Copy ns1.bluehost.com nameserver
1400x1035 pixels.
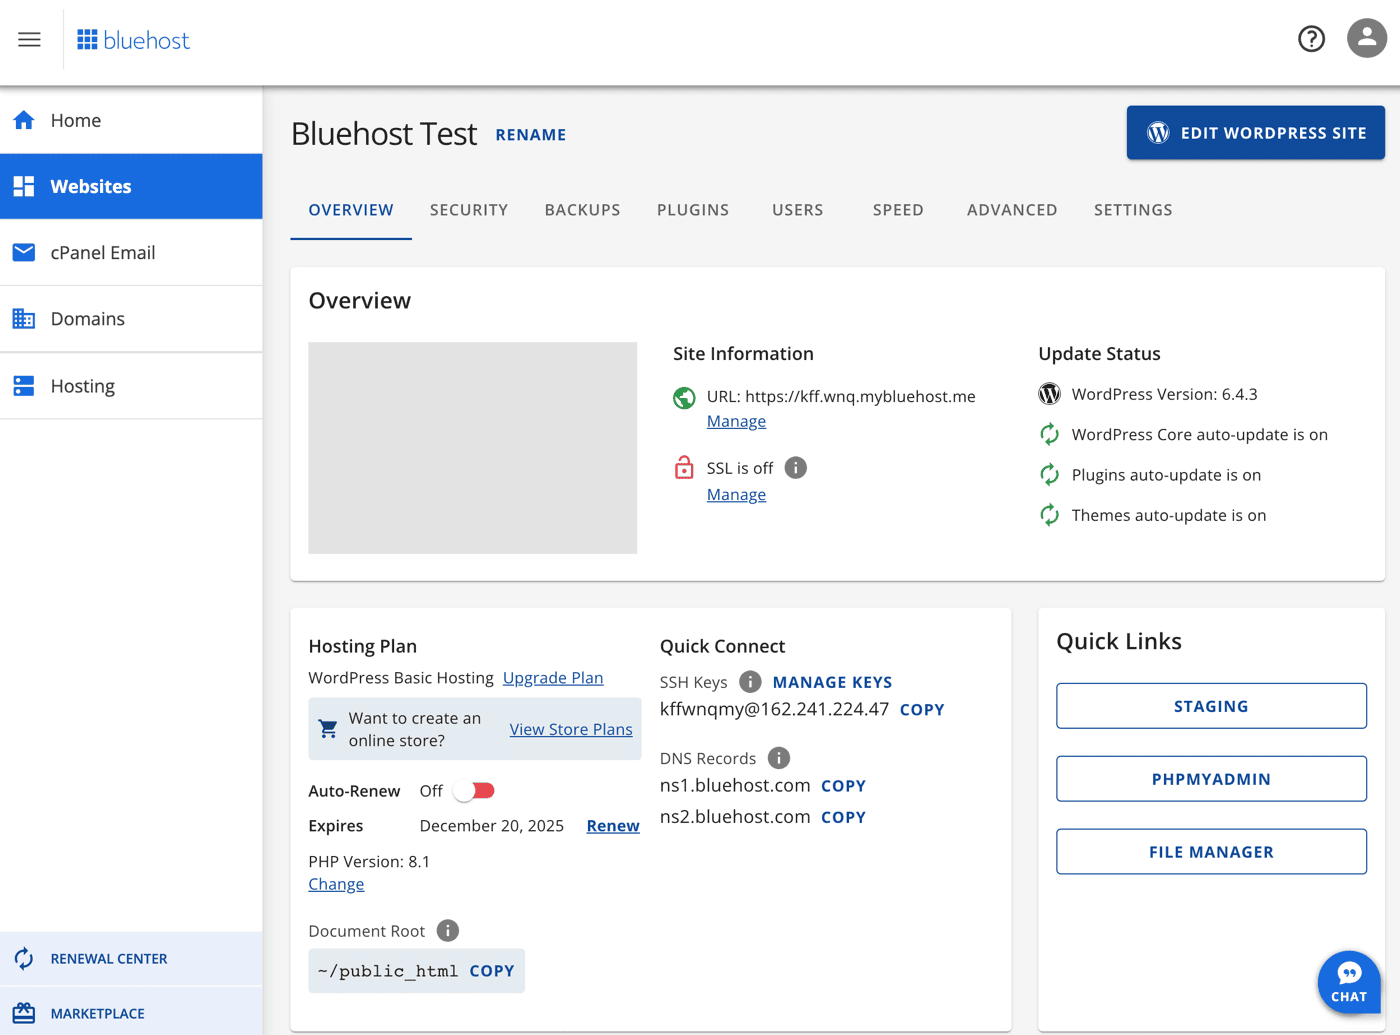click(x=843, y=786)
